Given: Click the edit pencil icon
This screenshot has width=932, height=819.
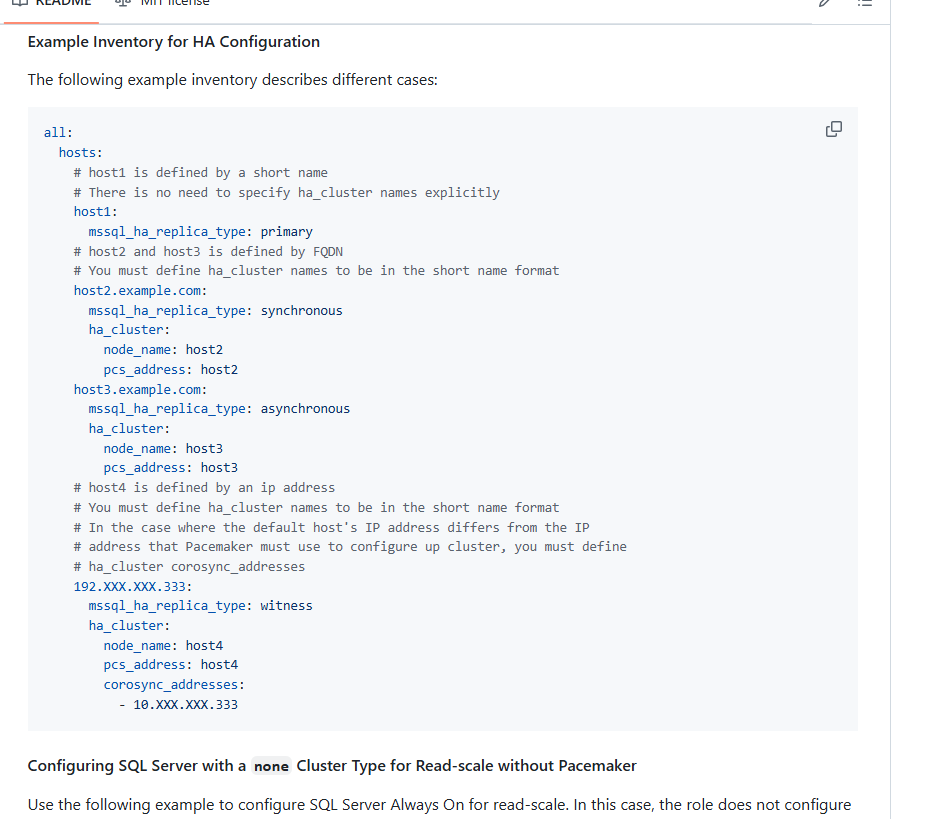Looking at the screenshot, I should coord(825,3).
